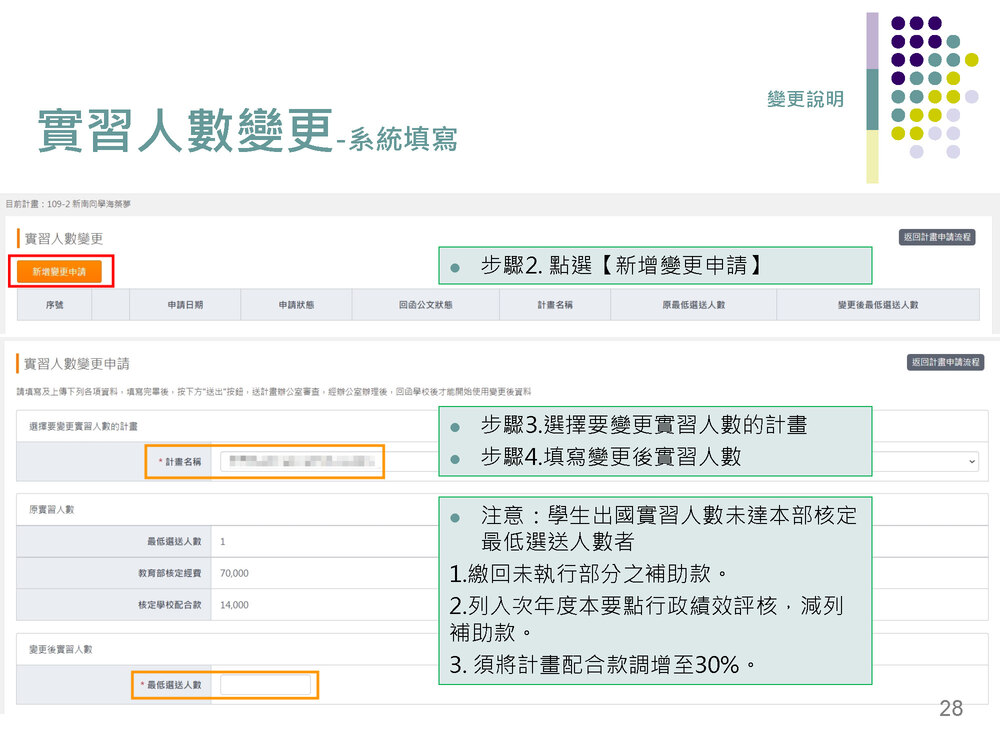The width and height of the screenshot is (1000, 750).
Task: Click the 最低選送人數 input box under 變更後實習人數
Action: tap(265, 685)
